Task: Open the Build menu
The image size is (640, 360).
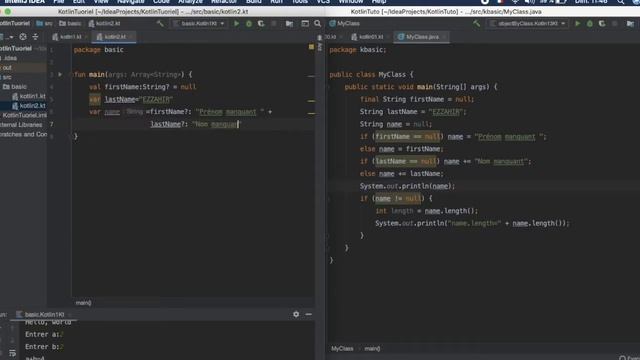Action: (x=253, y=2)
